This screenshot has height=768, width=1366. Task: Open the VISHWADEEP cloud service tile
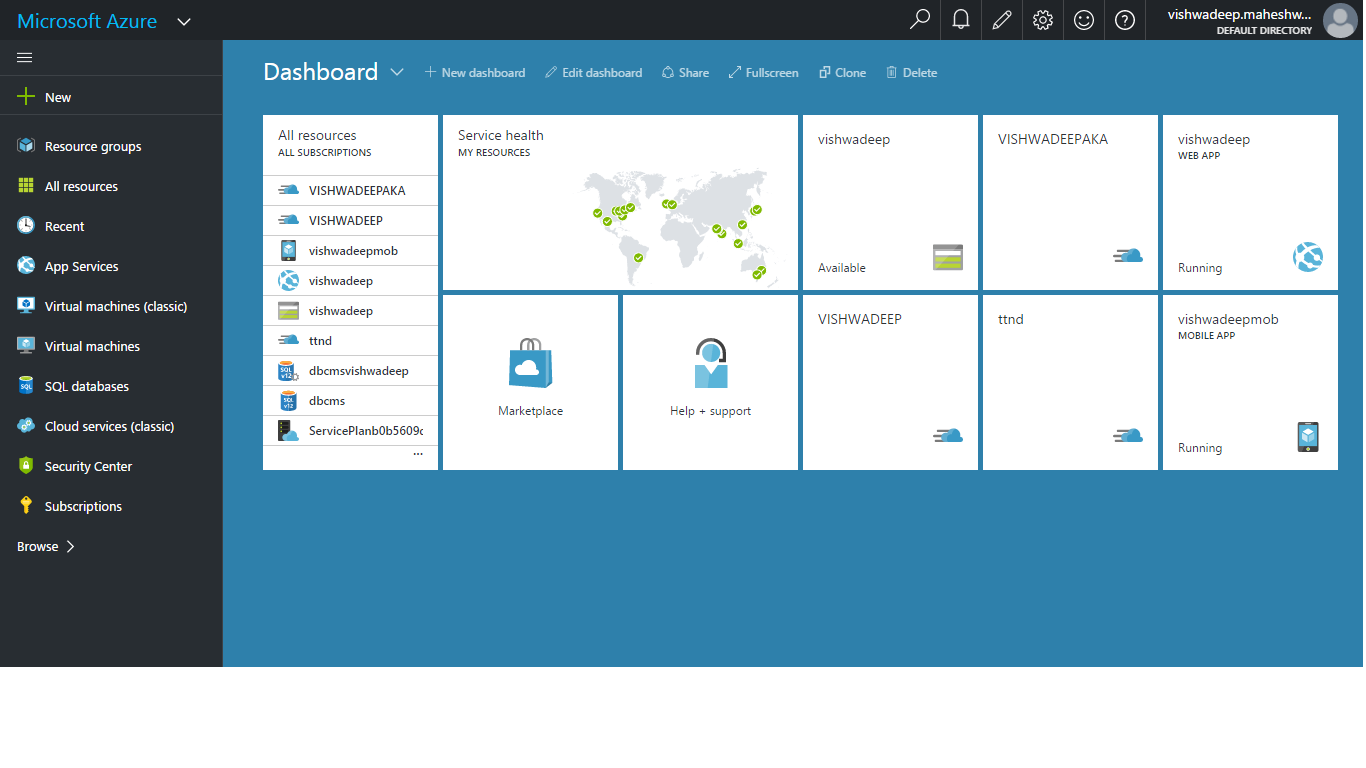click(x=890, y=382)
